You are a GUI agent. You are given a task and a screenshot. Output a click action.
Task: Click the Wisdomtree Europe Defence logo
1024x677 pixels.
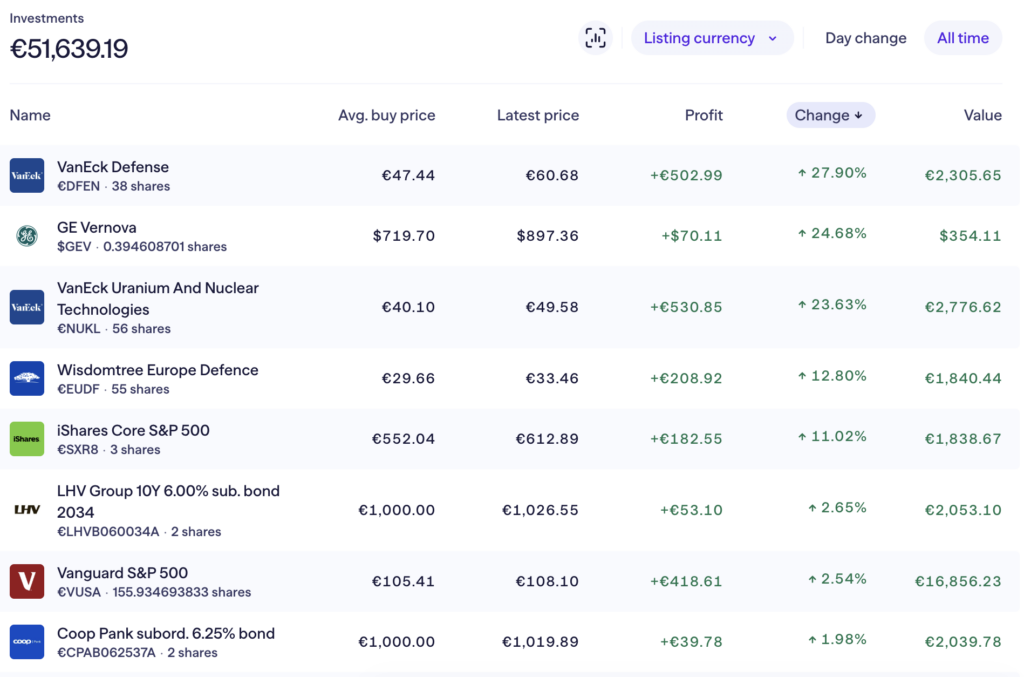tap(27, 379)
